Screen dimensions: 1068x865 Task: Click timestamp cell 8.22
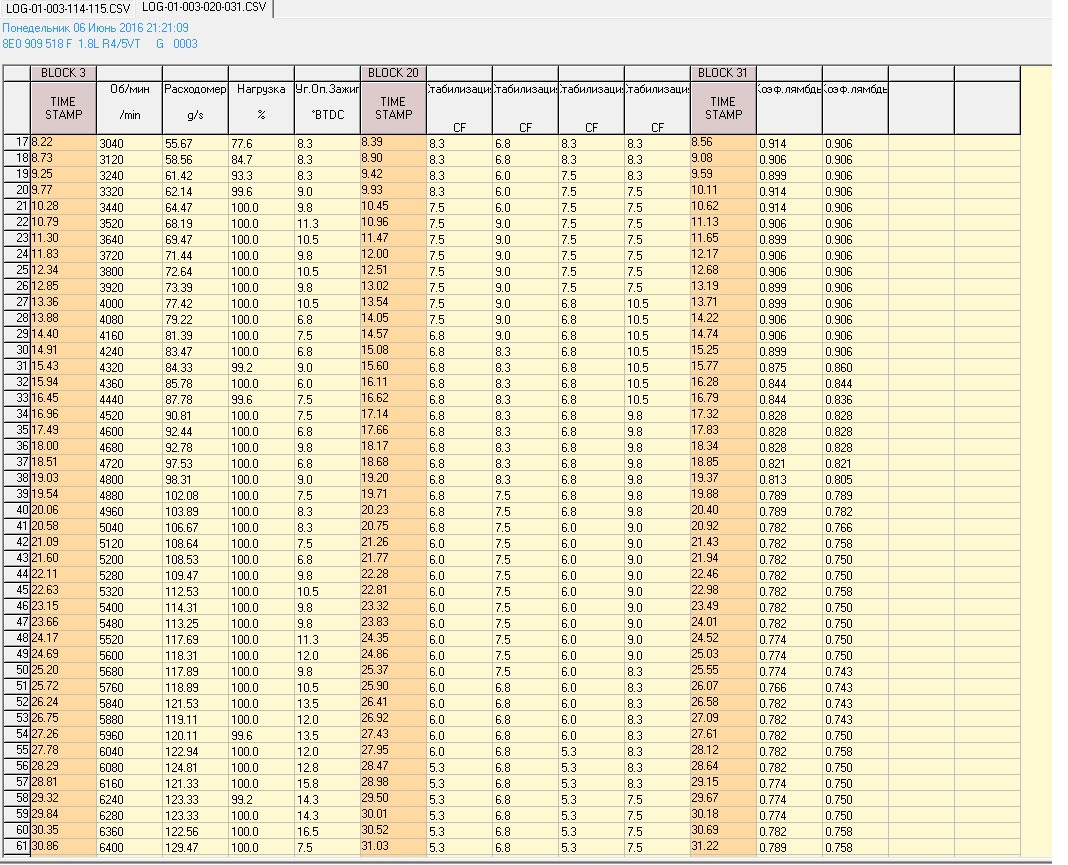coord(63,142)
